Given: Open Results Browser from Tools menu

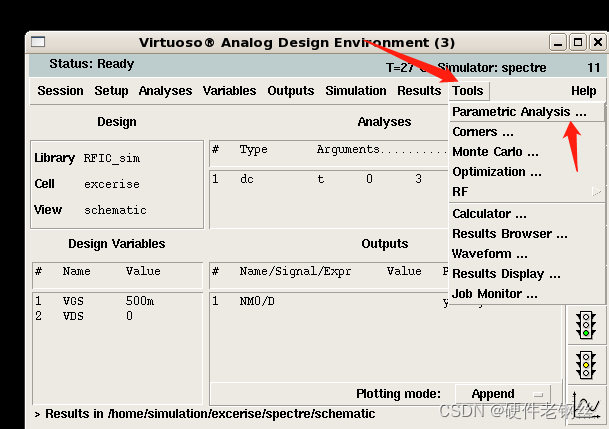Looking at the screenshot, I should pos(526,234).
